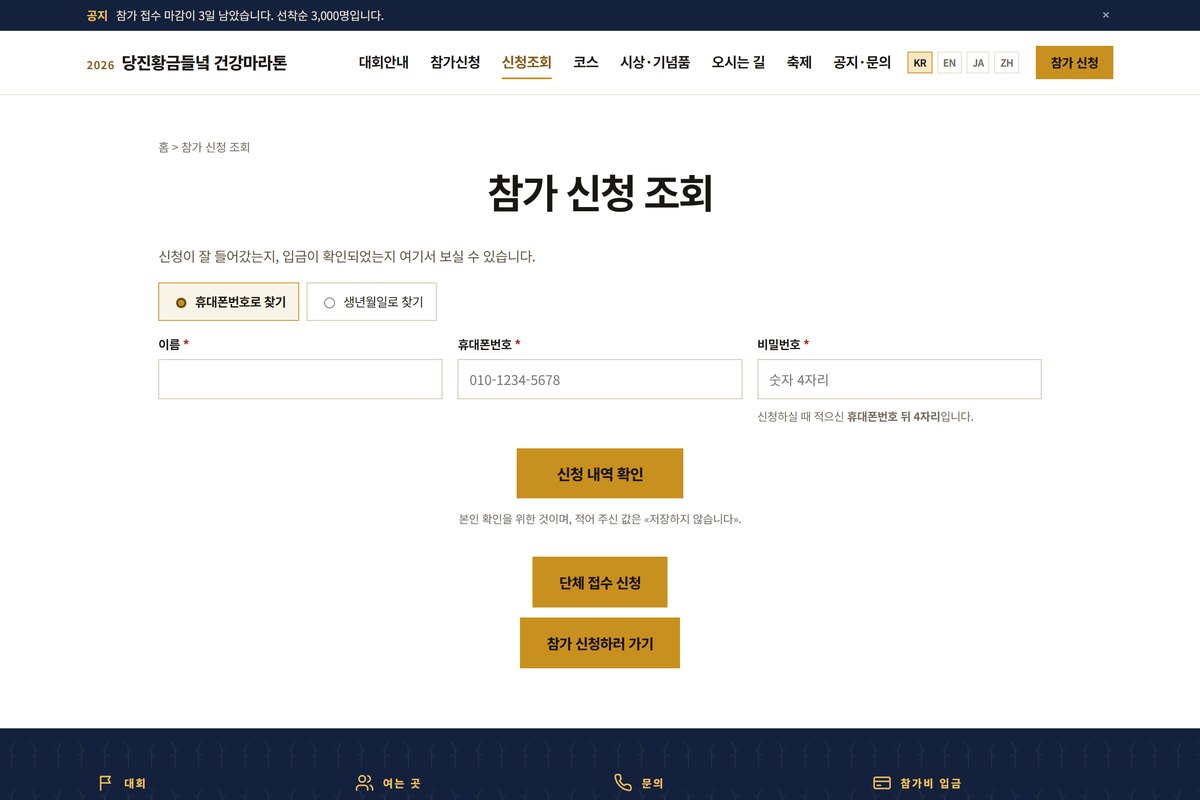Click the 참가 신청 조회 page heading

tap(600, 194)
